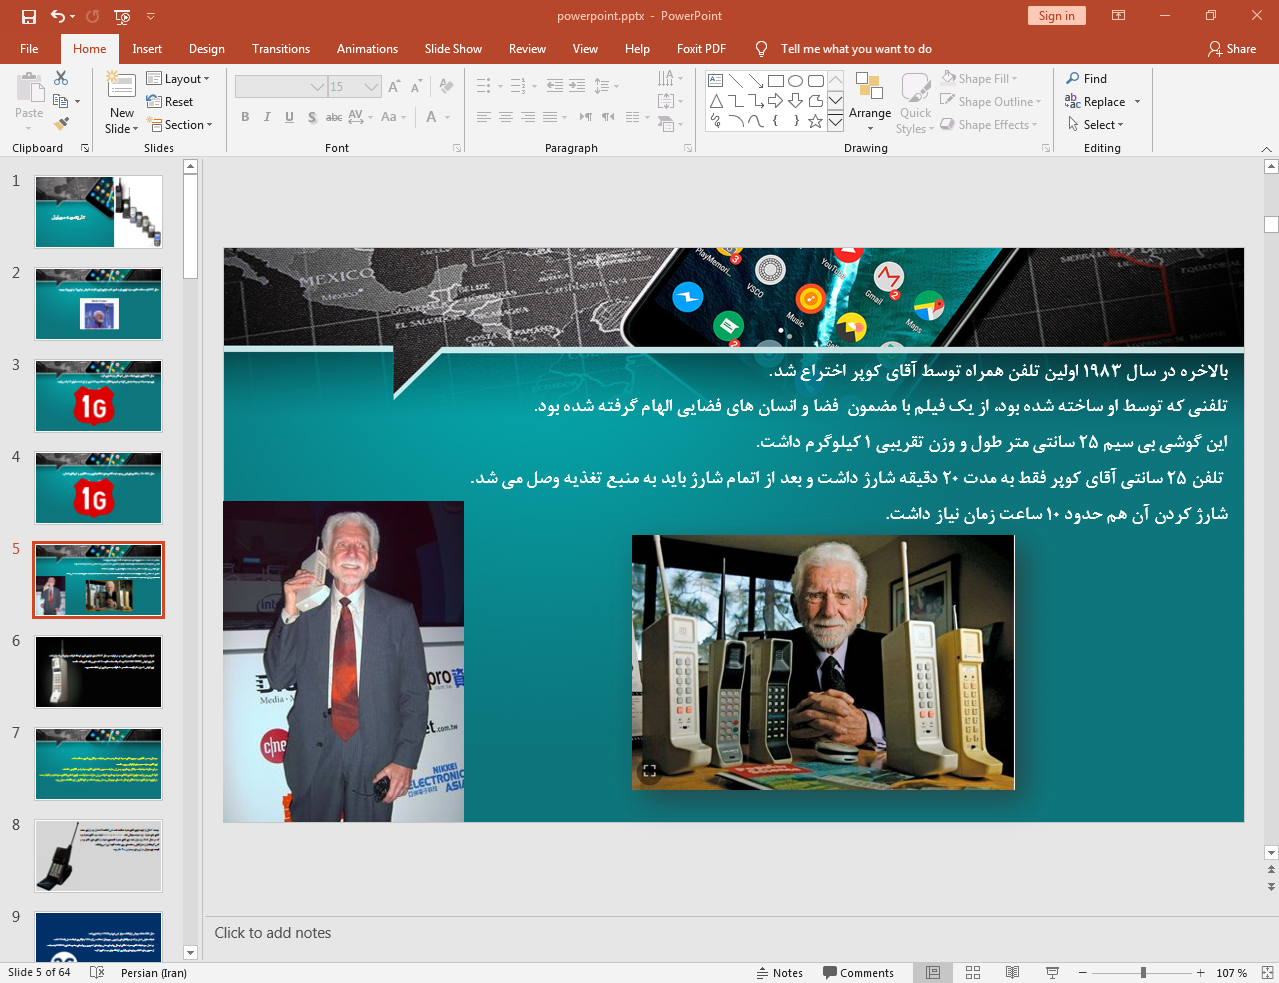This screenshot has height=983, width=1279.
Task: Insert a New Slide
Action: tap(121, 103)
